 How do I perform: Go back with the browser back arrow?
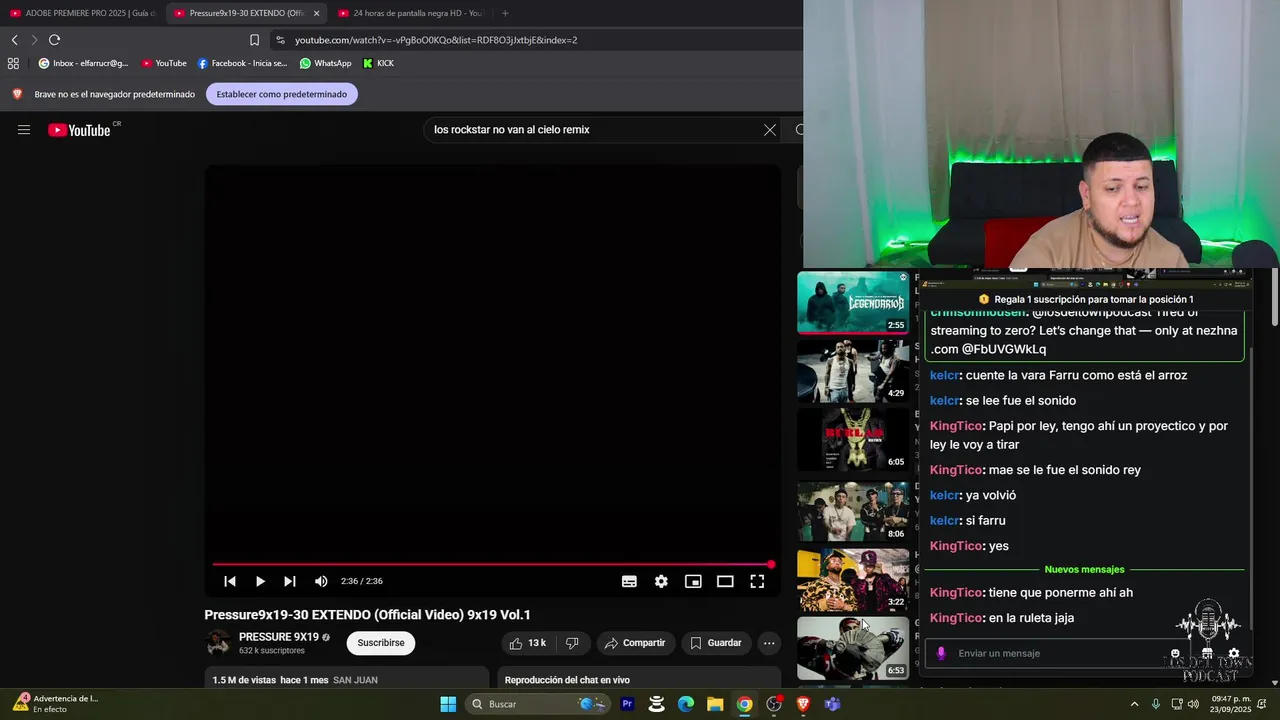point(14,40)
